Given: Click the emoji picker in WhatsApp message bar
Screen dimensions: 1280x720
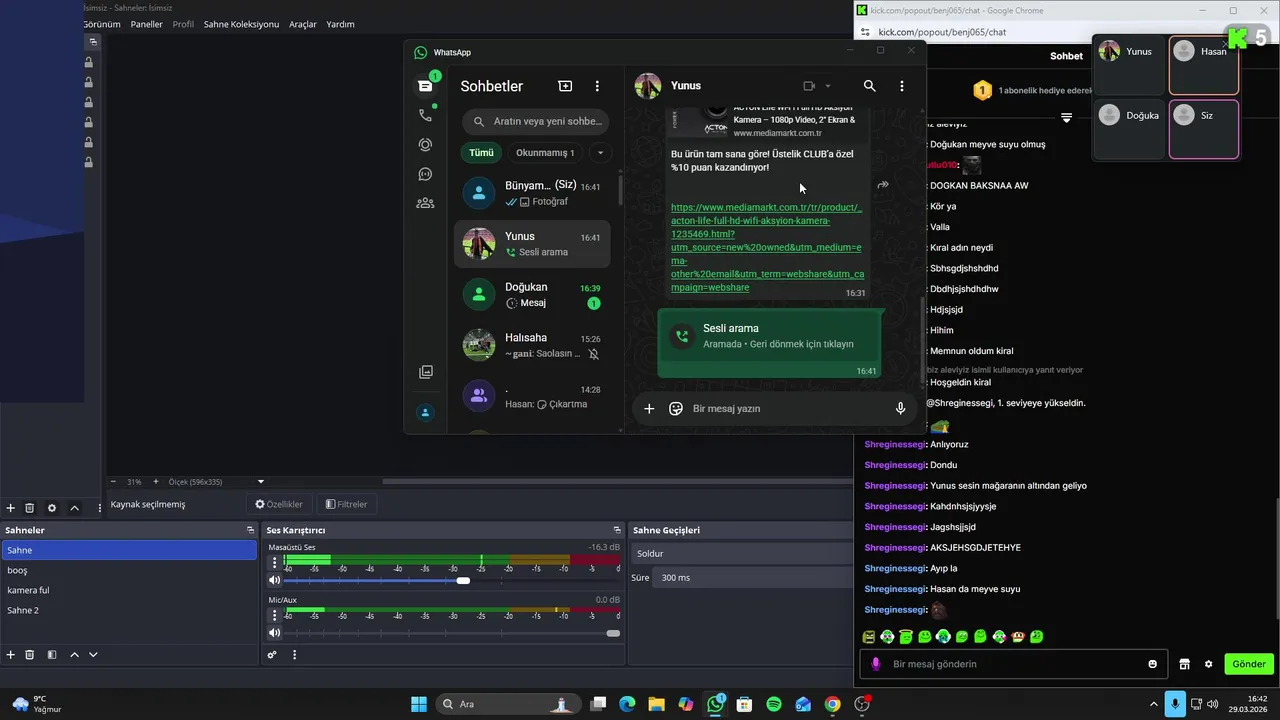Looking at the screenshot, I should [676, 408].
